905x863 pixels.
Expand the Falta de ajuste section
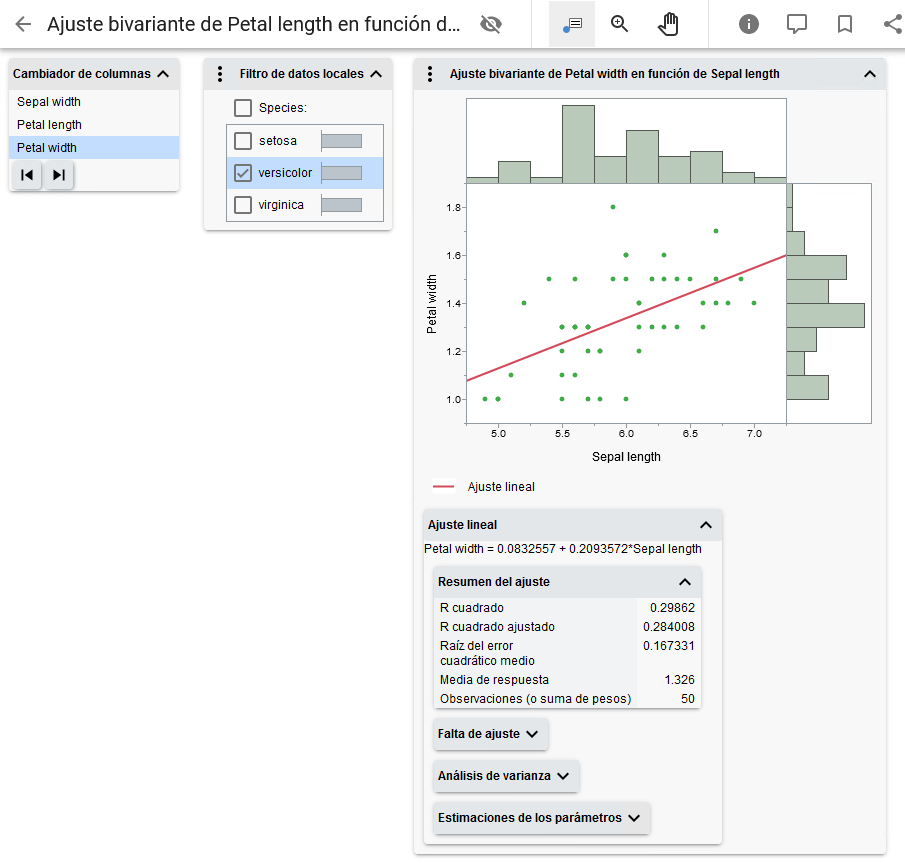coord(491,734)
